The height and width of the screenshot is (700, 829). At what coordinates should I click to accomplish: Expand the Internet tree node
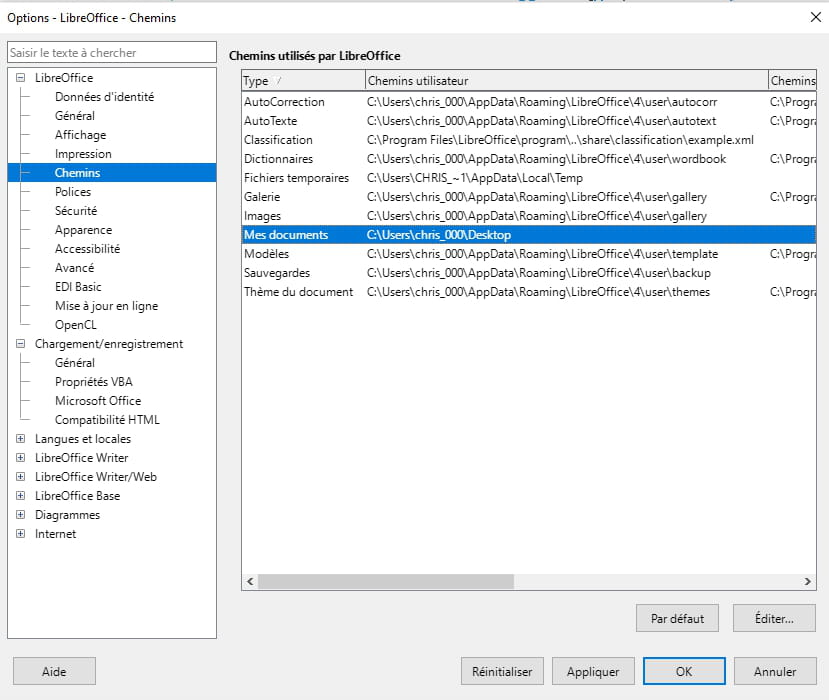(x=21, y=534)
